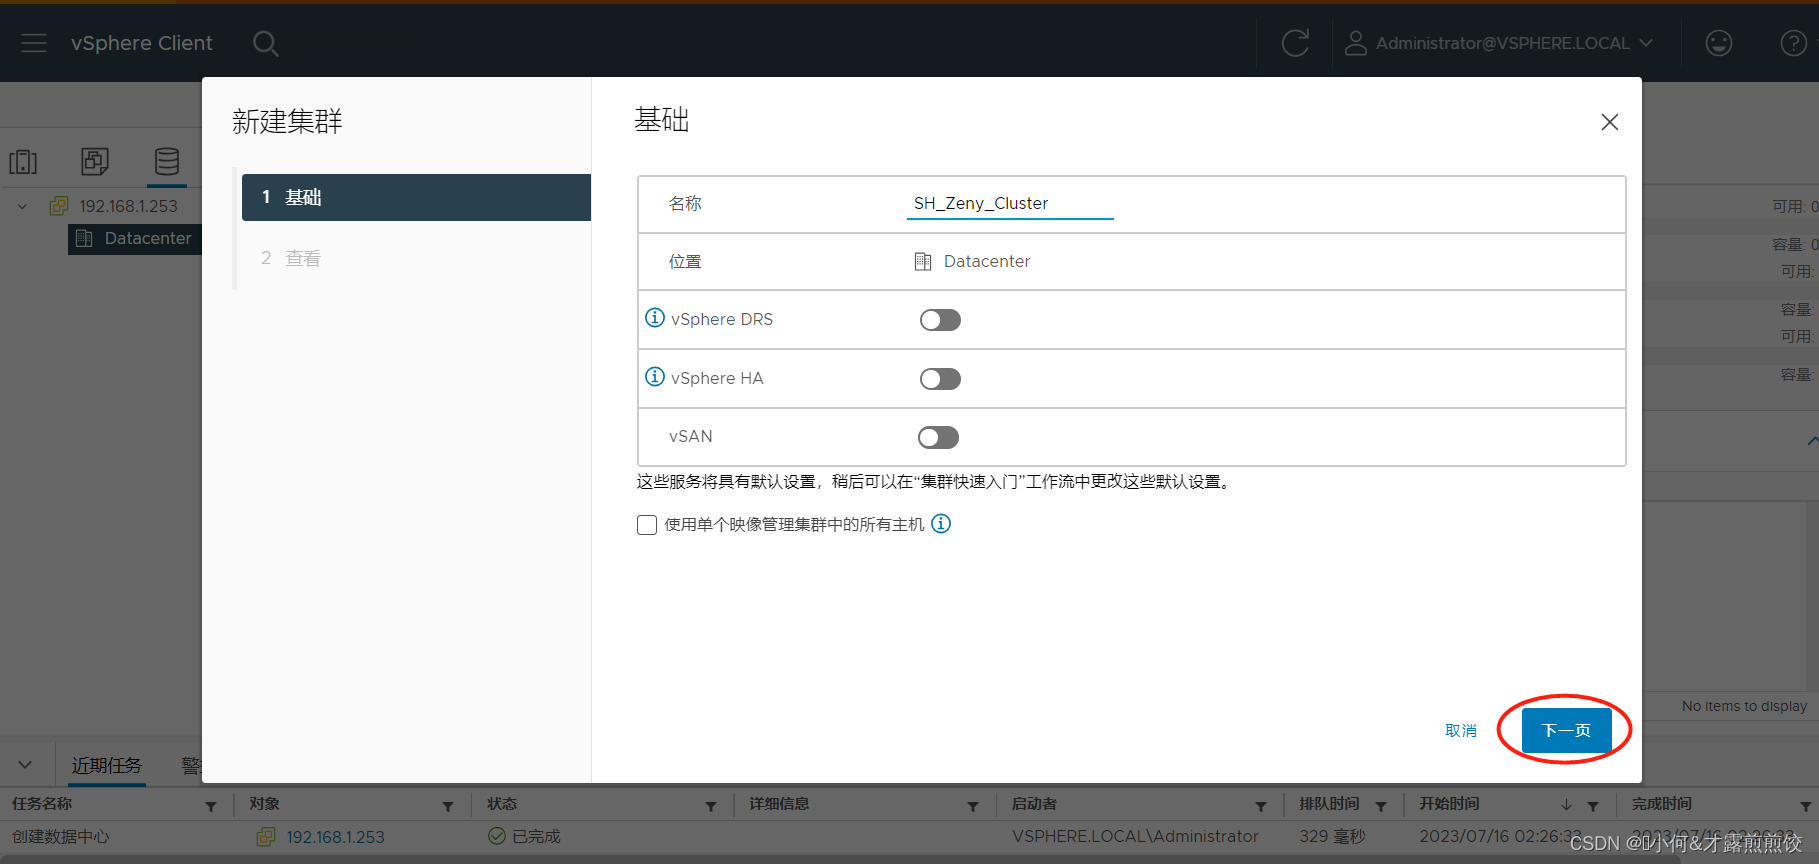Image resolution: width=1819 pixels, height=864 pixels.
Task: Click info icon beside single image option
Action: pyautogui.click(x=941, y=523)
